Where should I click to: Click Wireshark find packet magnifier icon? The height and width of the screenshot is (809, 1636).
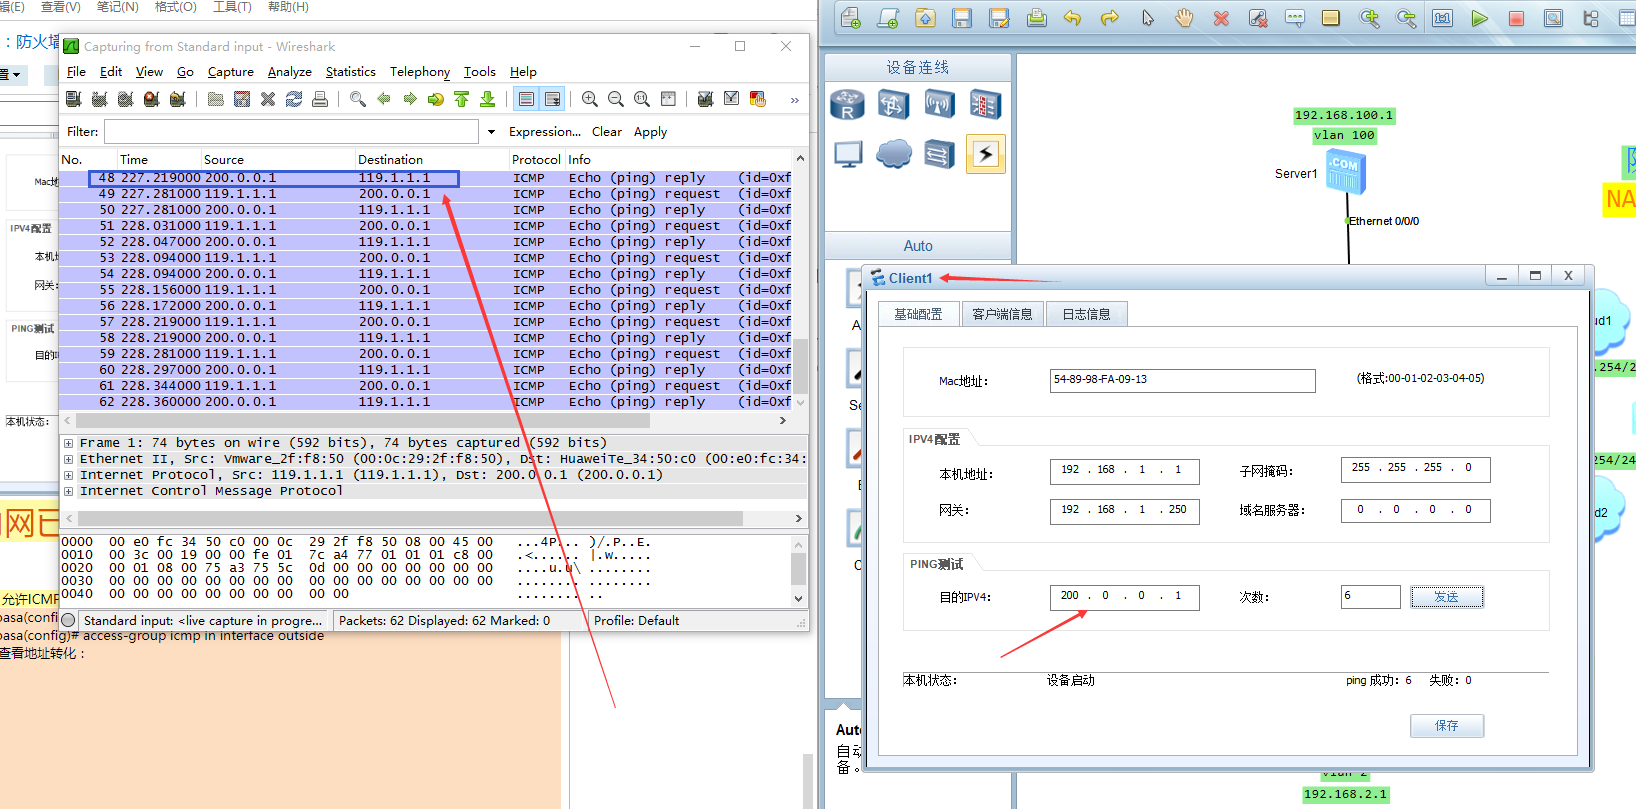click(x=357, y=99)
